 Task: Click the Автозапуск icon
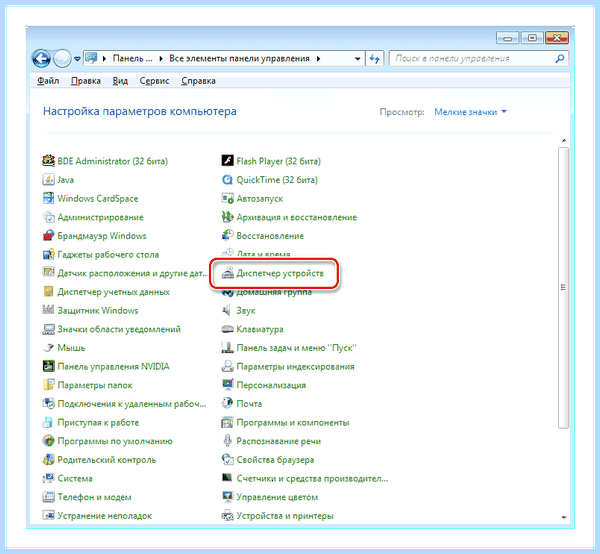tap(227, 198)
